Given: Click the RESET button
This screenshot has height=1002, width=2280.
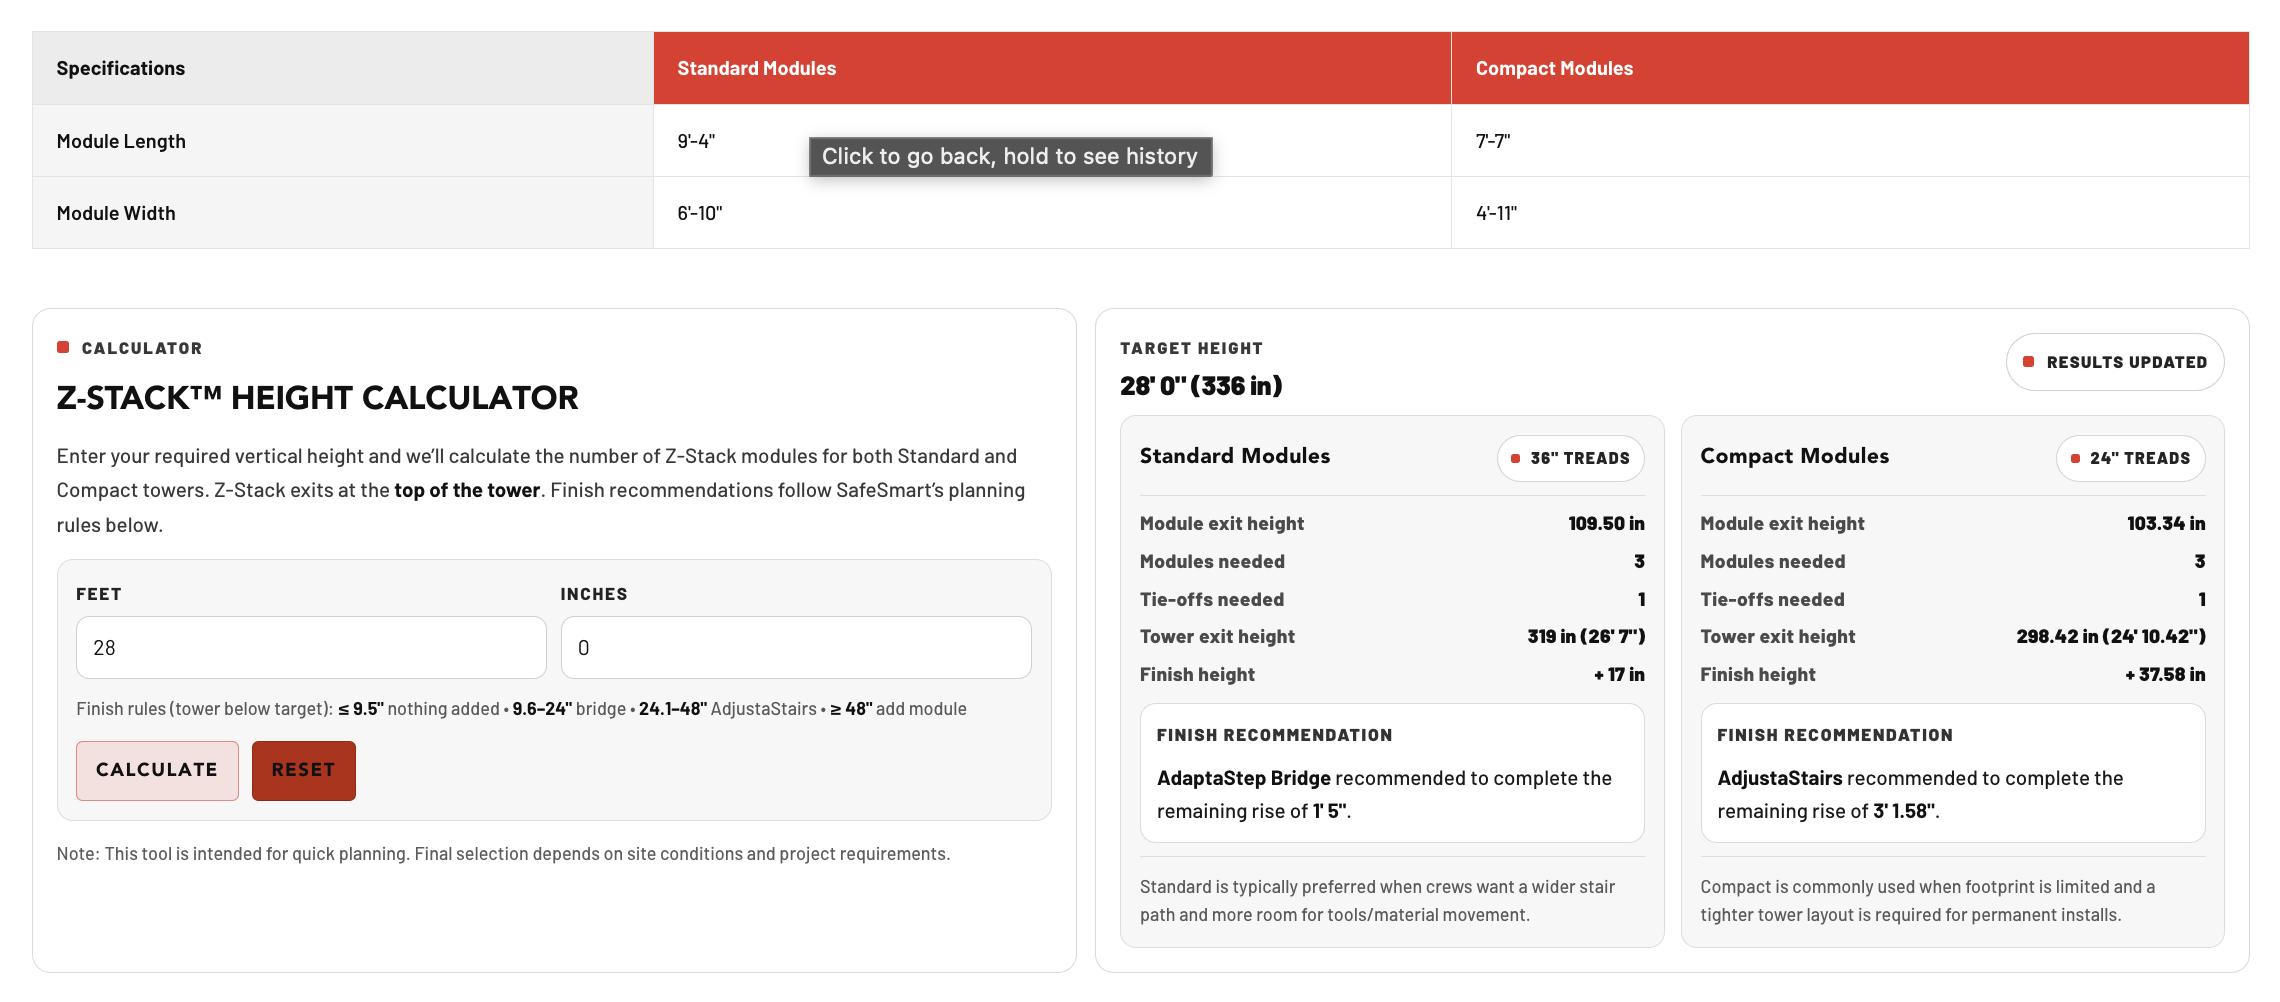Looking at the screenshot, I should [304, 770].
